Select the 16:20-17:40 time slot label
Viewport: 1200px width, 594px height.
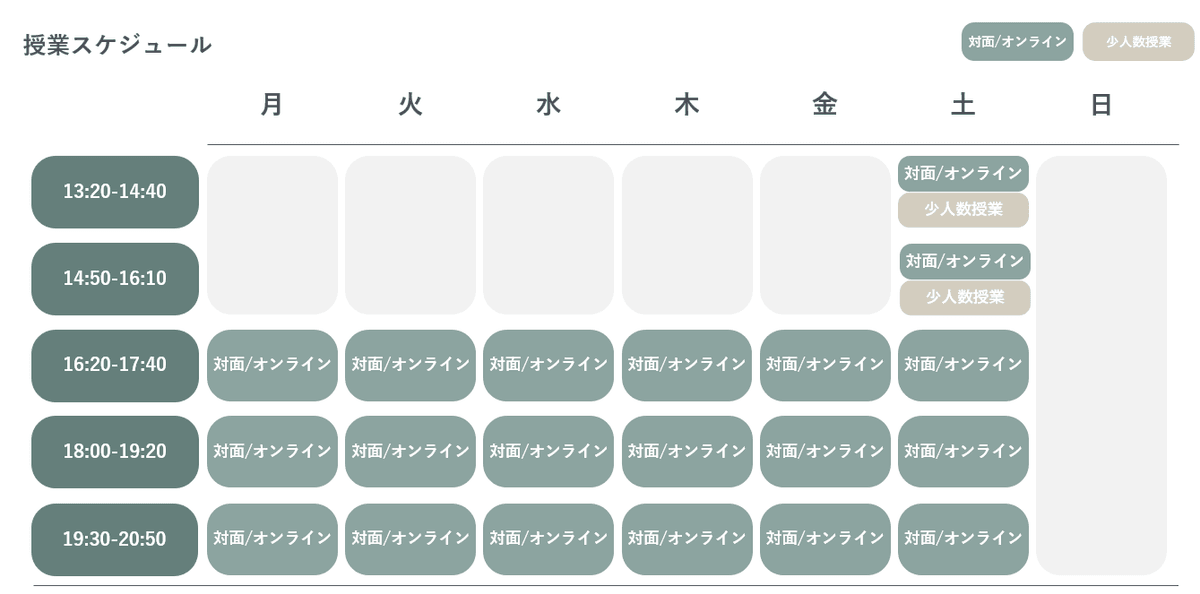click(x=115, y=365)
